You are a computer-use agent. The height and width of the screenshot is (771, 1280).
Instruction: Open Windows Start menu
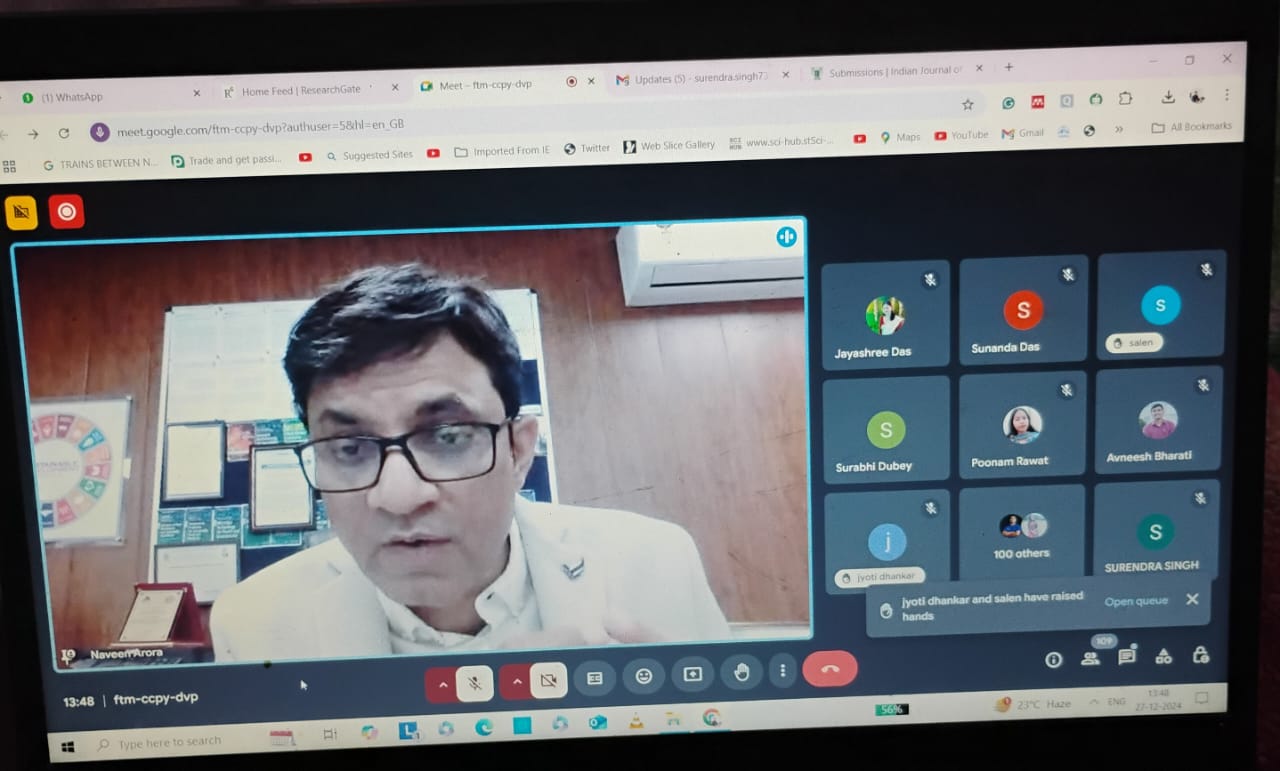click(68, 746)
